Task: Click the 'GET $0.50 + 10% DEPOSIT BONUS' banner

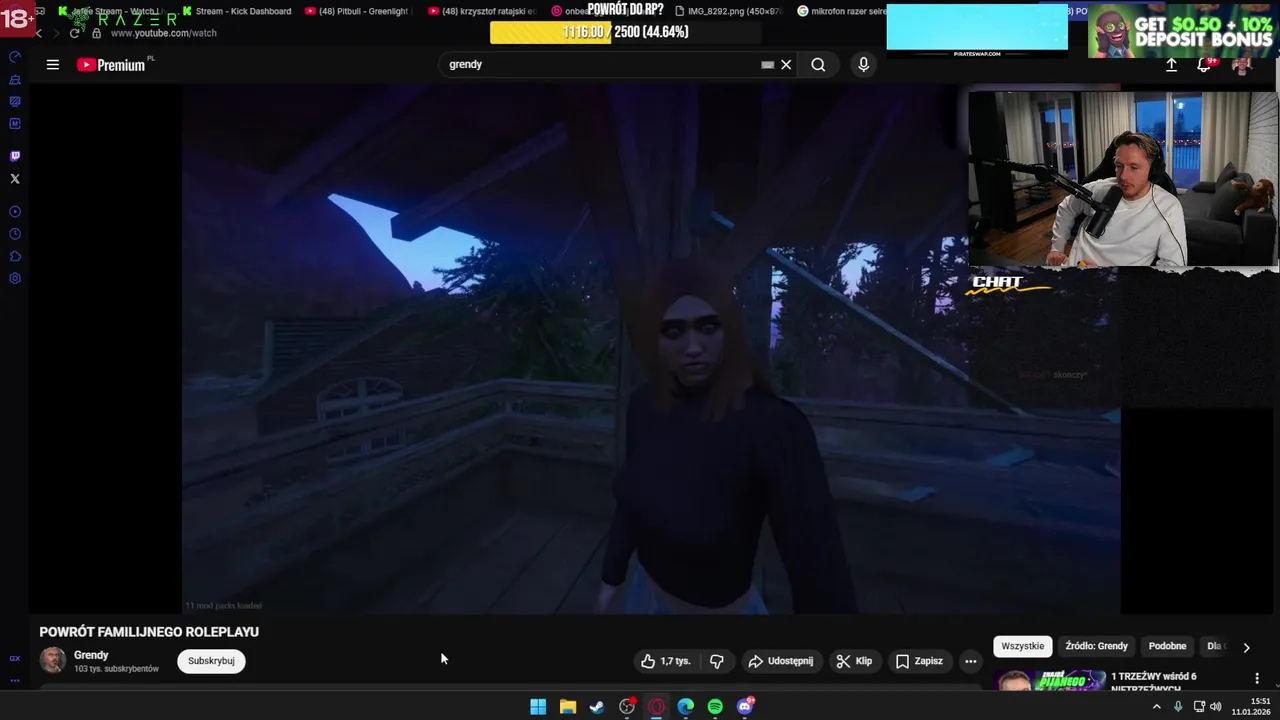Action: (x=1183, y=31)
